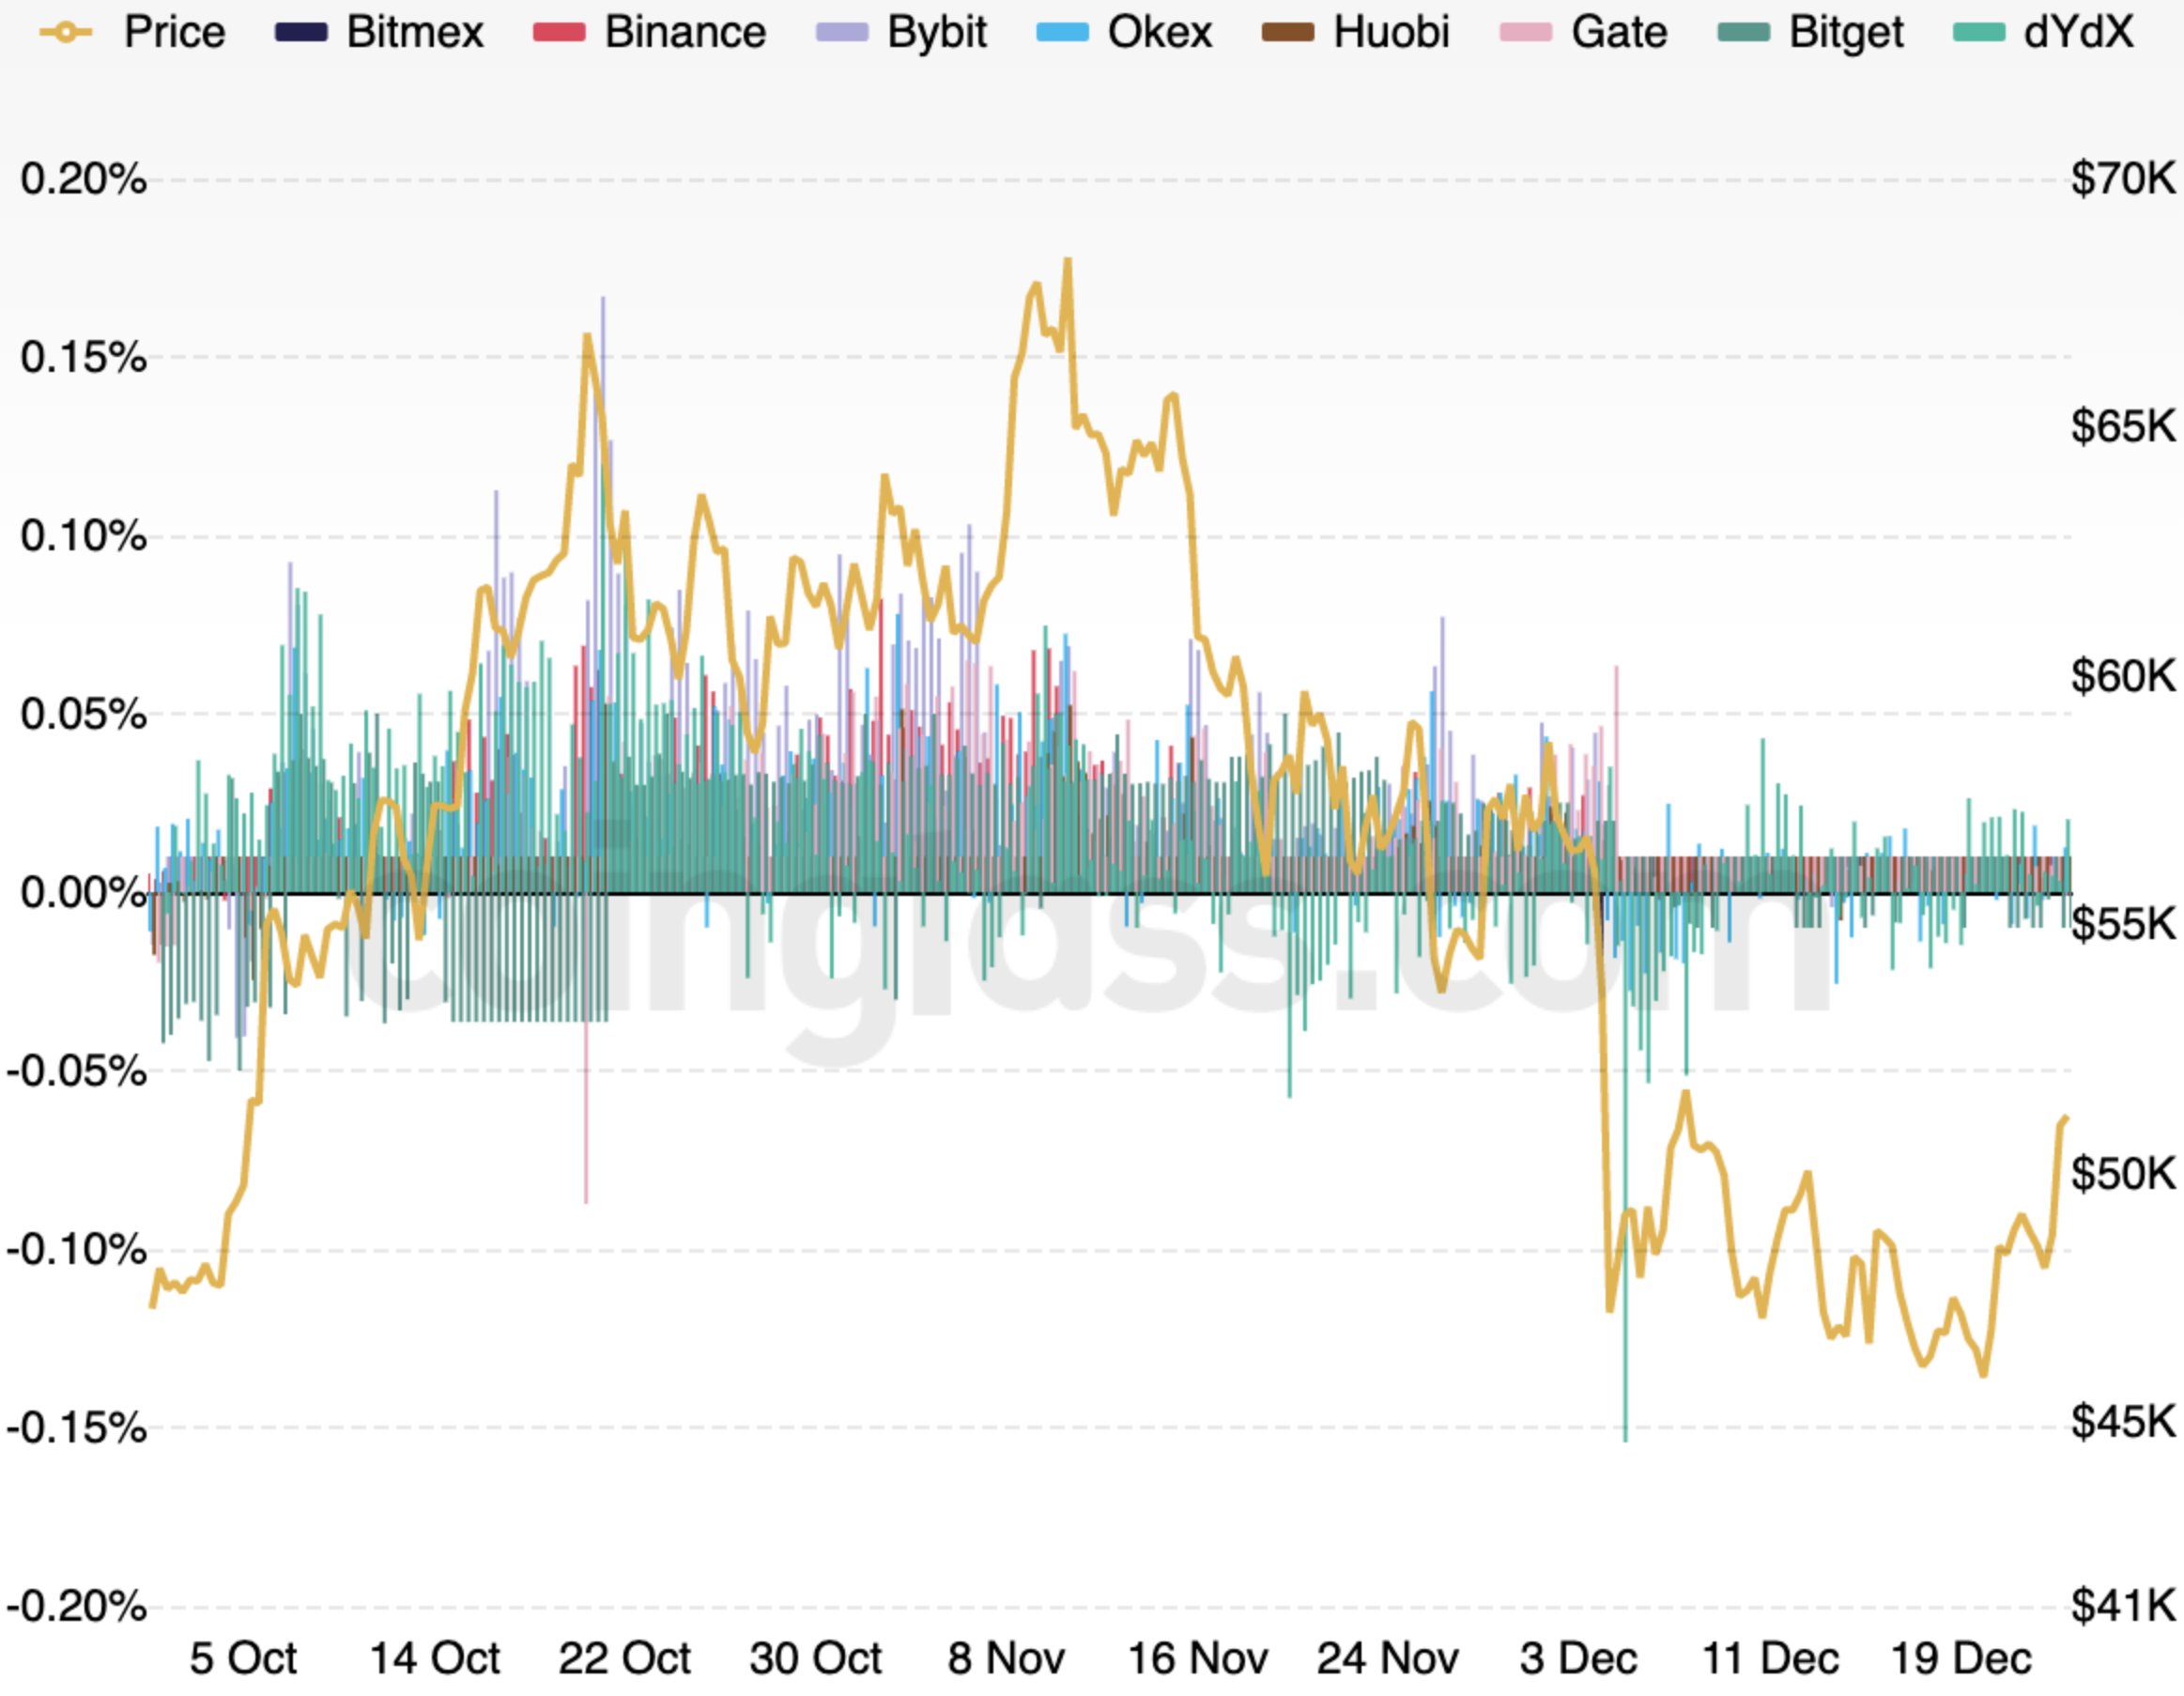Click the 24 Nov date label

click(1387, 1659)
